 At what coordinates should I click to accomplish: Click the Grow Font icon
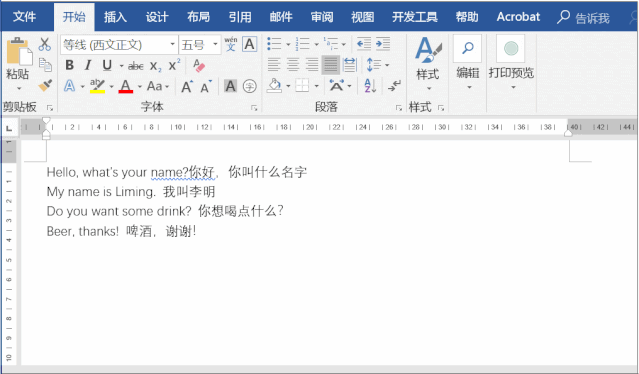point(187,86)
